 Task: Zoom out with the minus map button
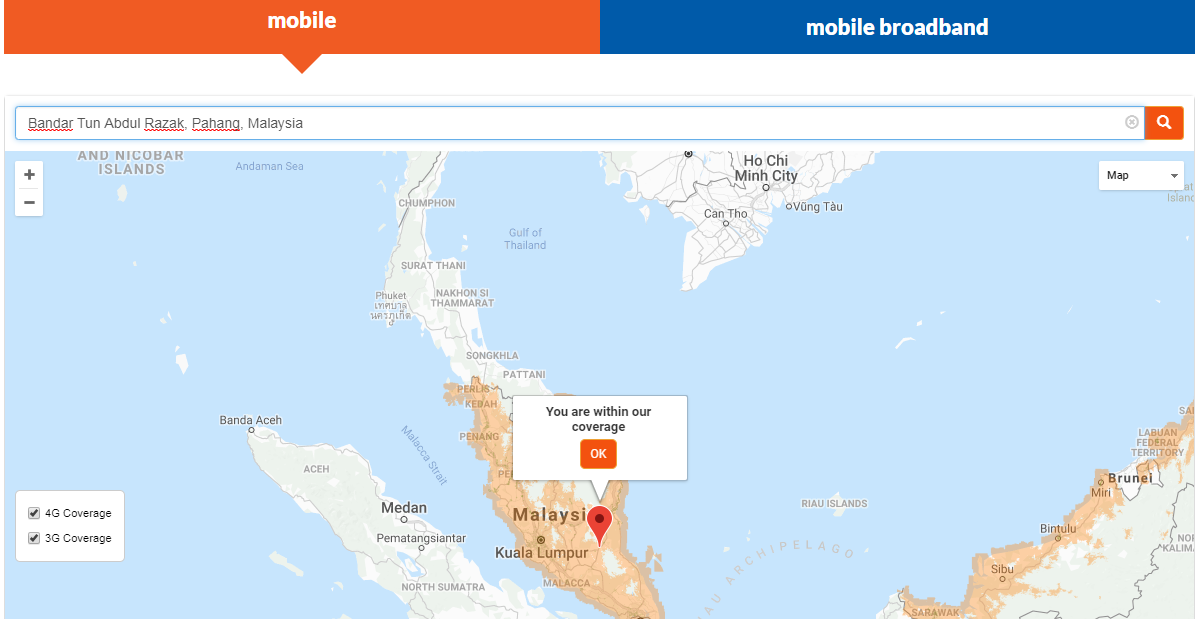[29, 202]
